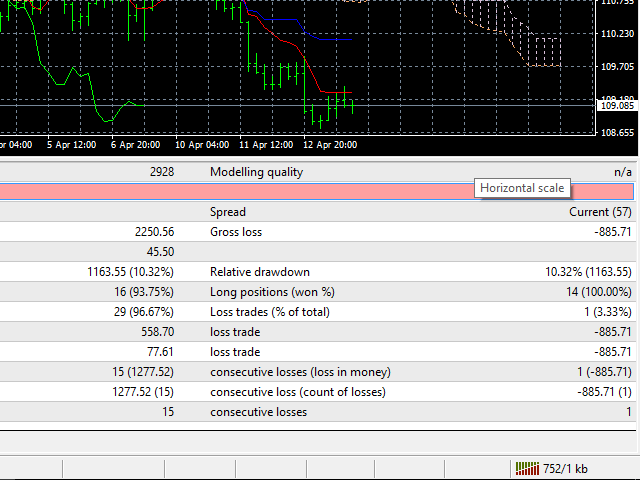Select the Long positions (won %) row

(320, 291)
